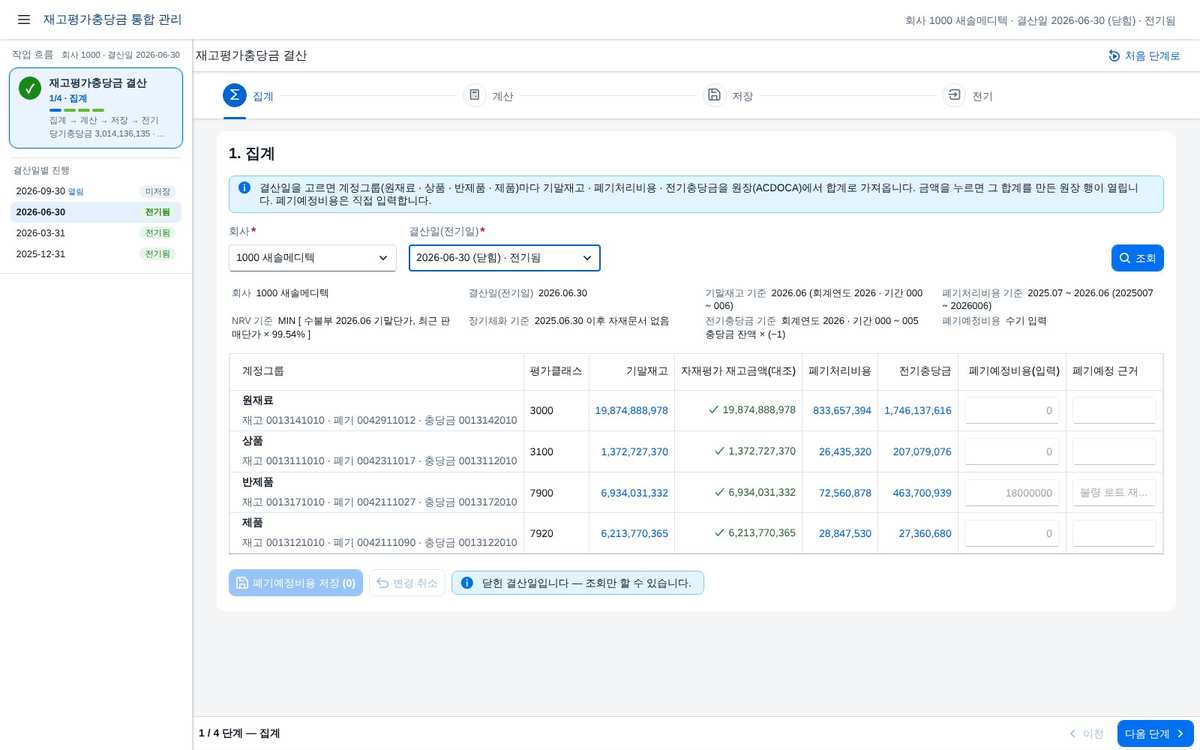Click 원재료 폐기예정비용 input field
This screenshot has height=750, width=1200.
(1012, 410)
